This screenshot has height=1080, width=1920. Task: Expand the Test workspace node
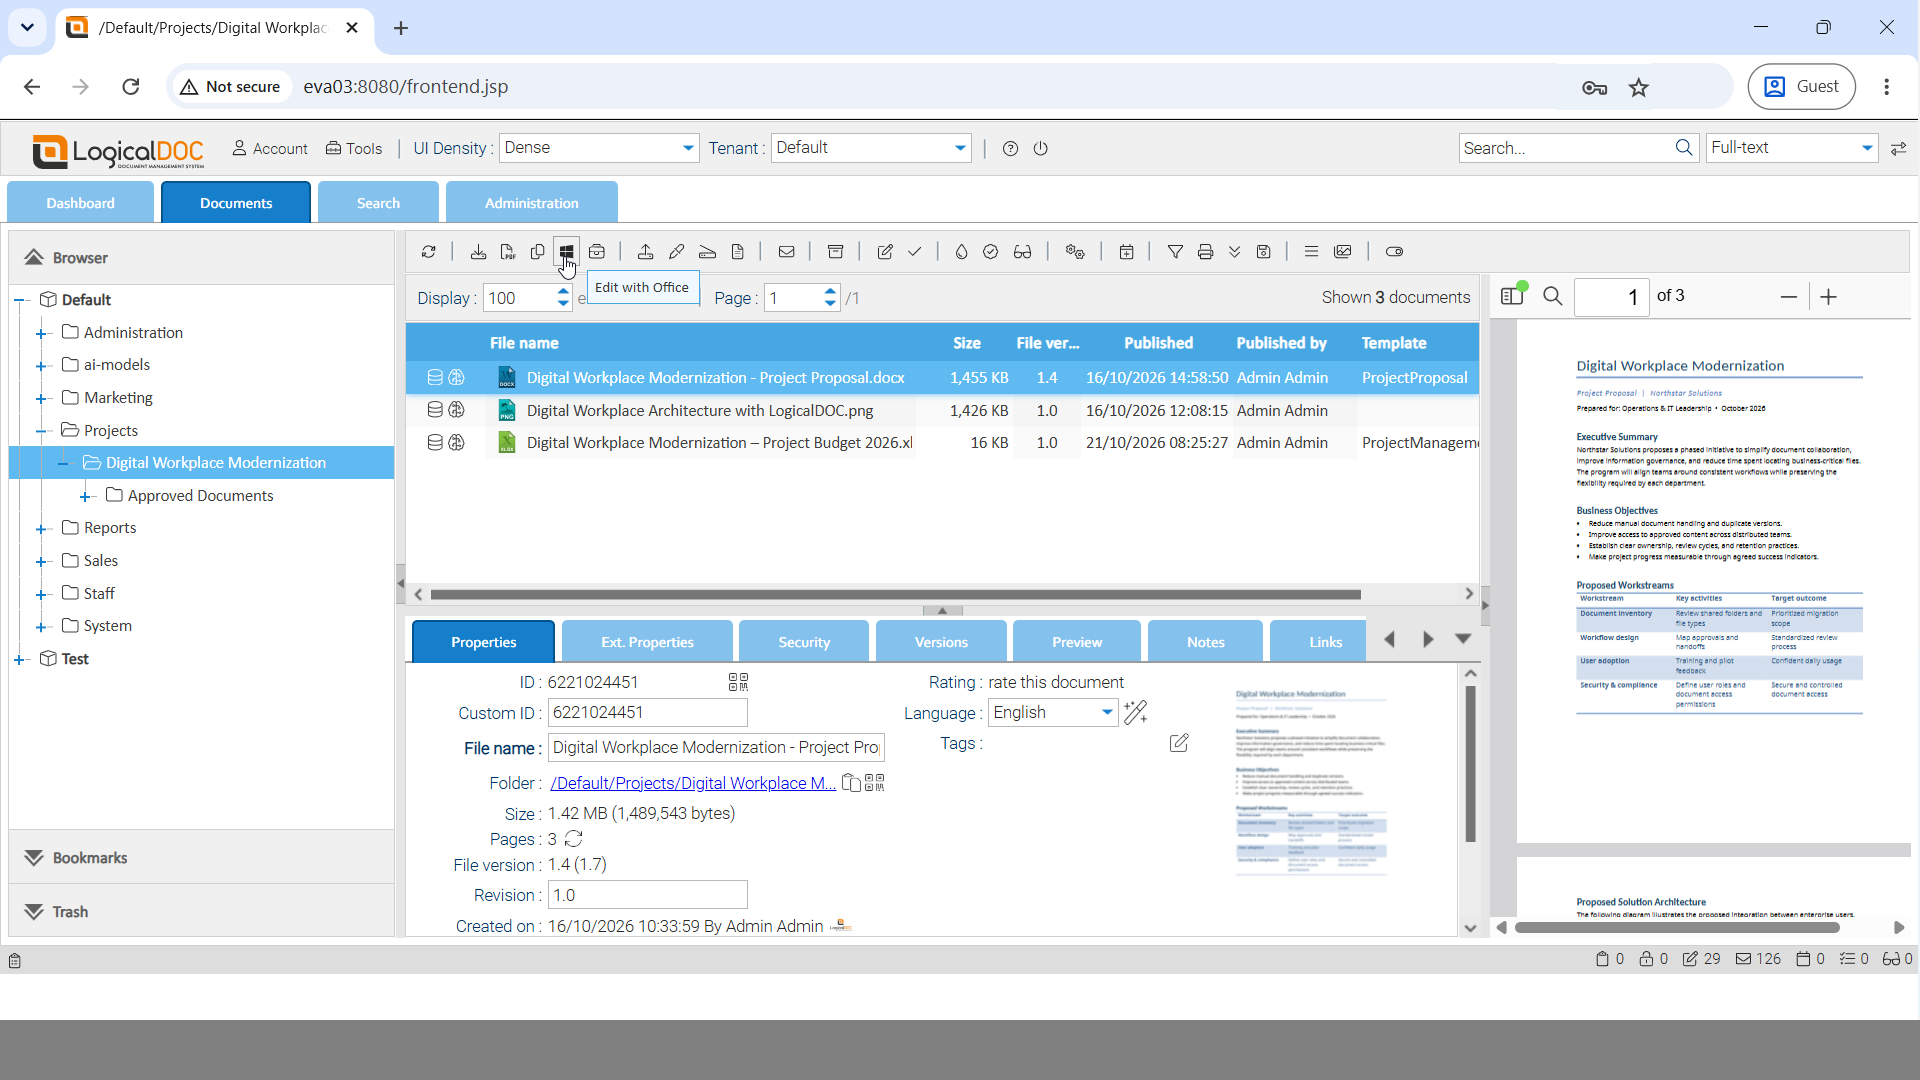[x=19, y=659]
